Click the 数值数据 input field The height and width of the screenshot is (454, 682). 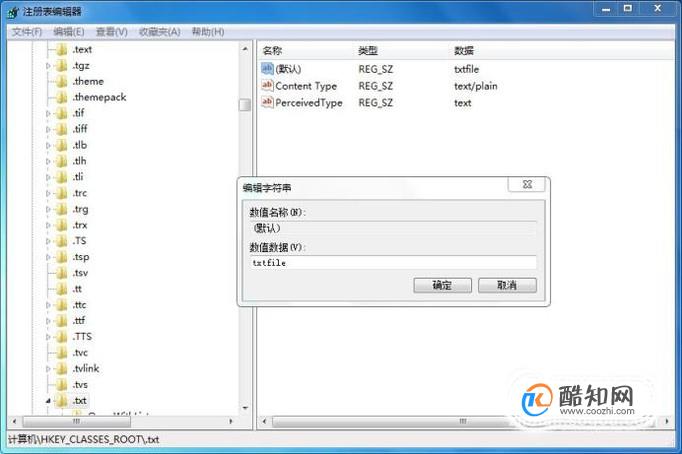pos(393,263)
